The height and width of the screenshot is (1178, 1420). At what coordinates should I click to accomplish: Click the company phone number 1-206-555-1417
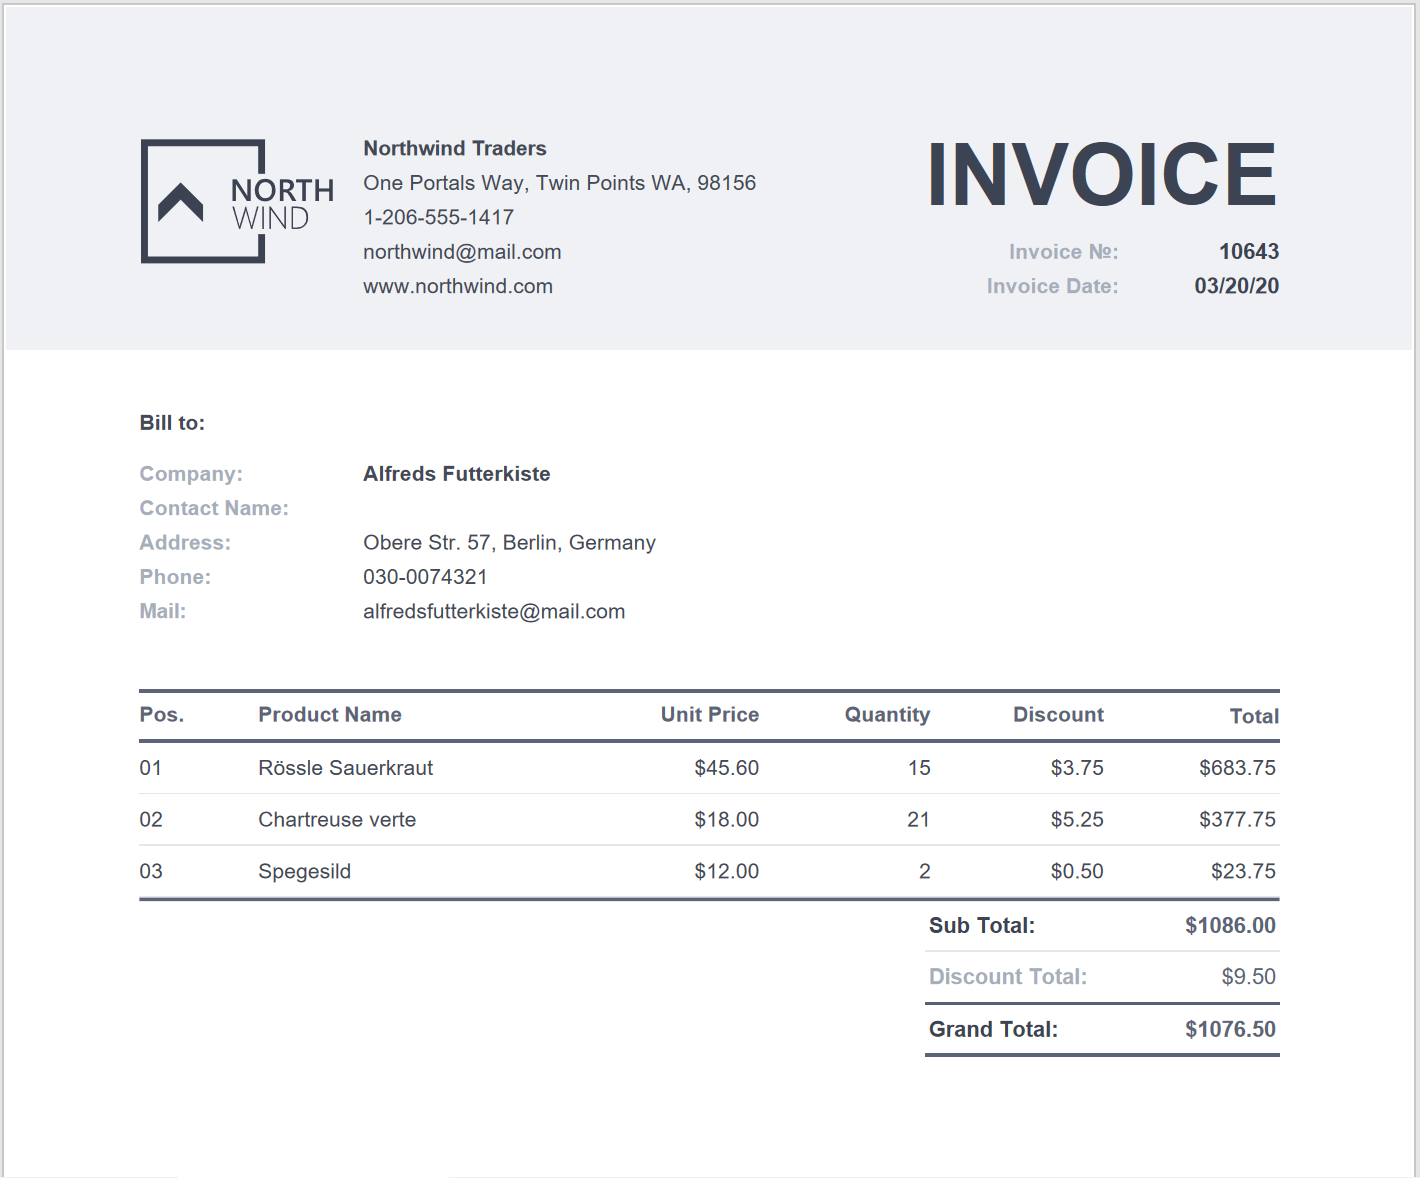pyautogui.click(x=438, y=217)
